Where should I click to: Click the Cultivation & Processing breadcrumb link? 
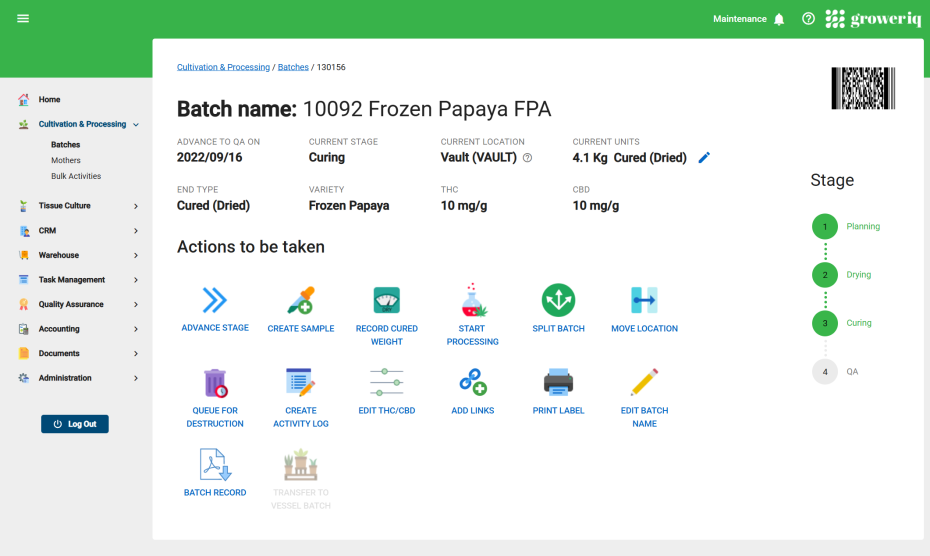pos(223,67)
